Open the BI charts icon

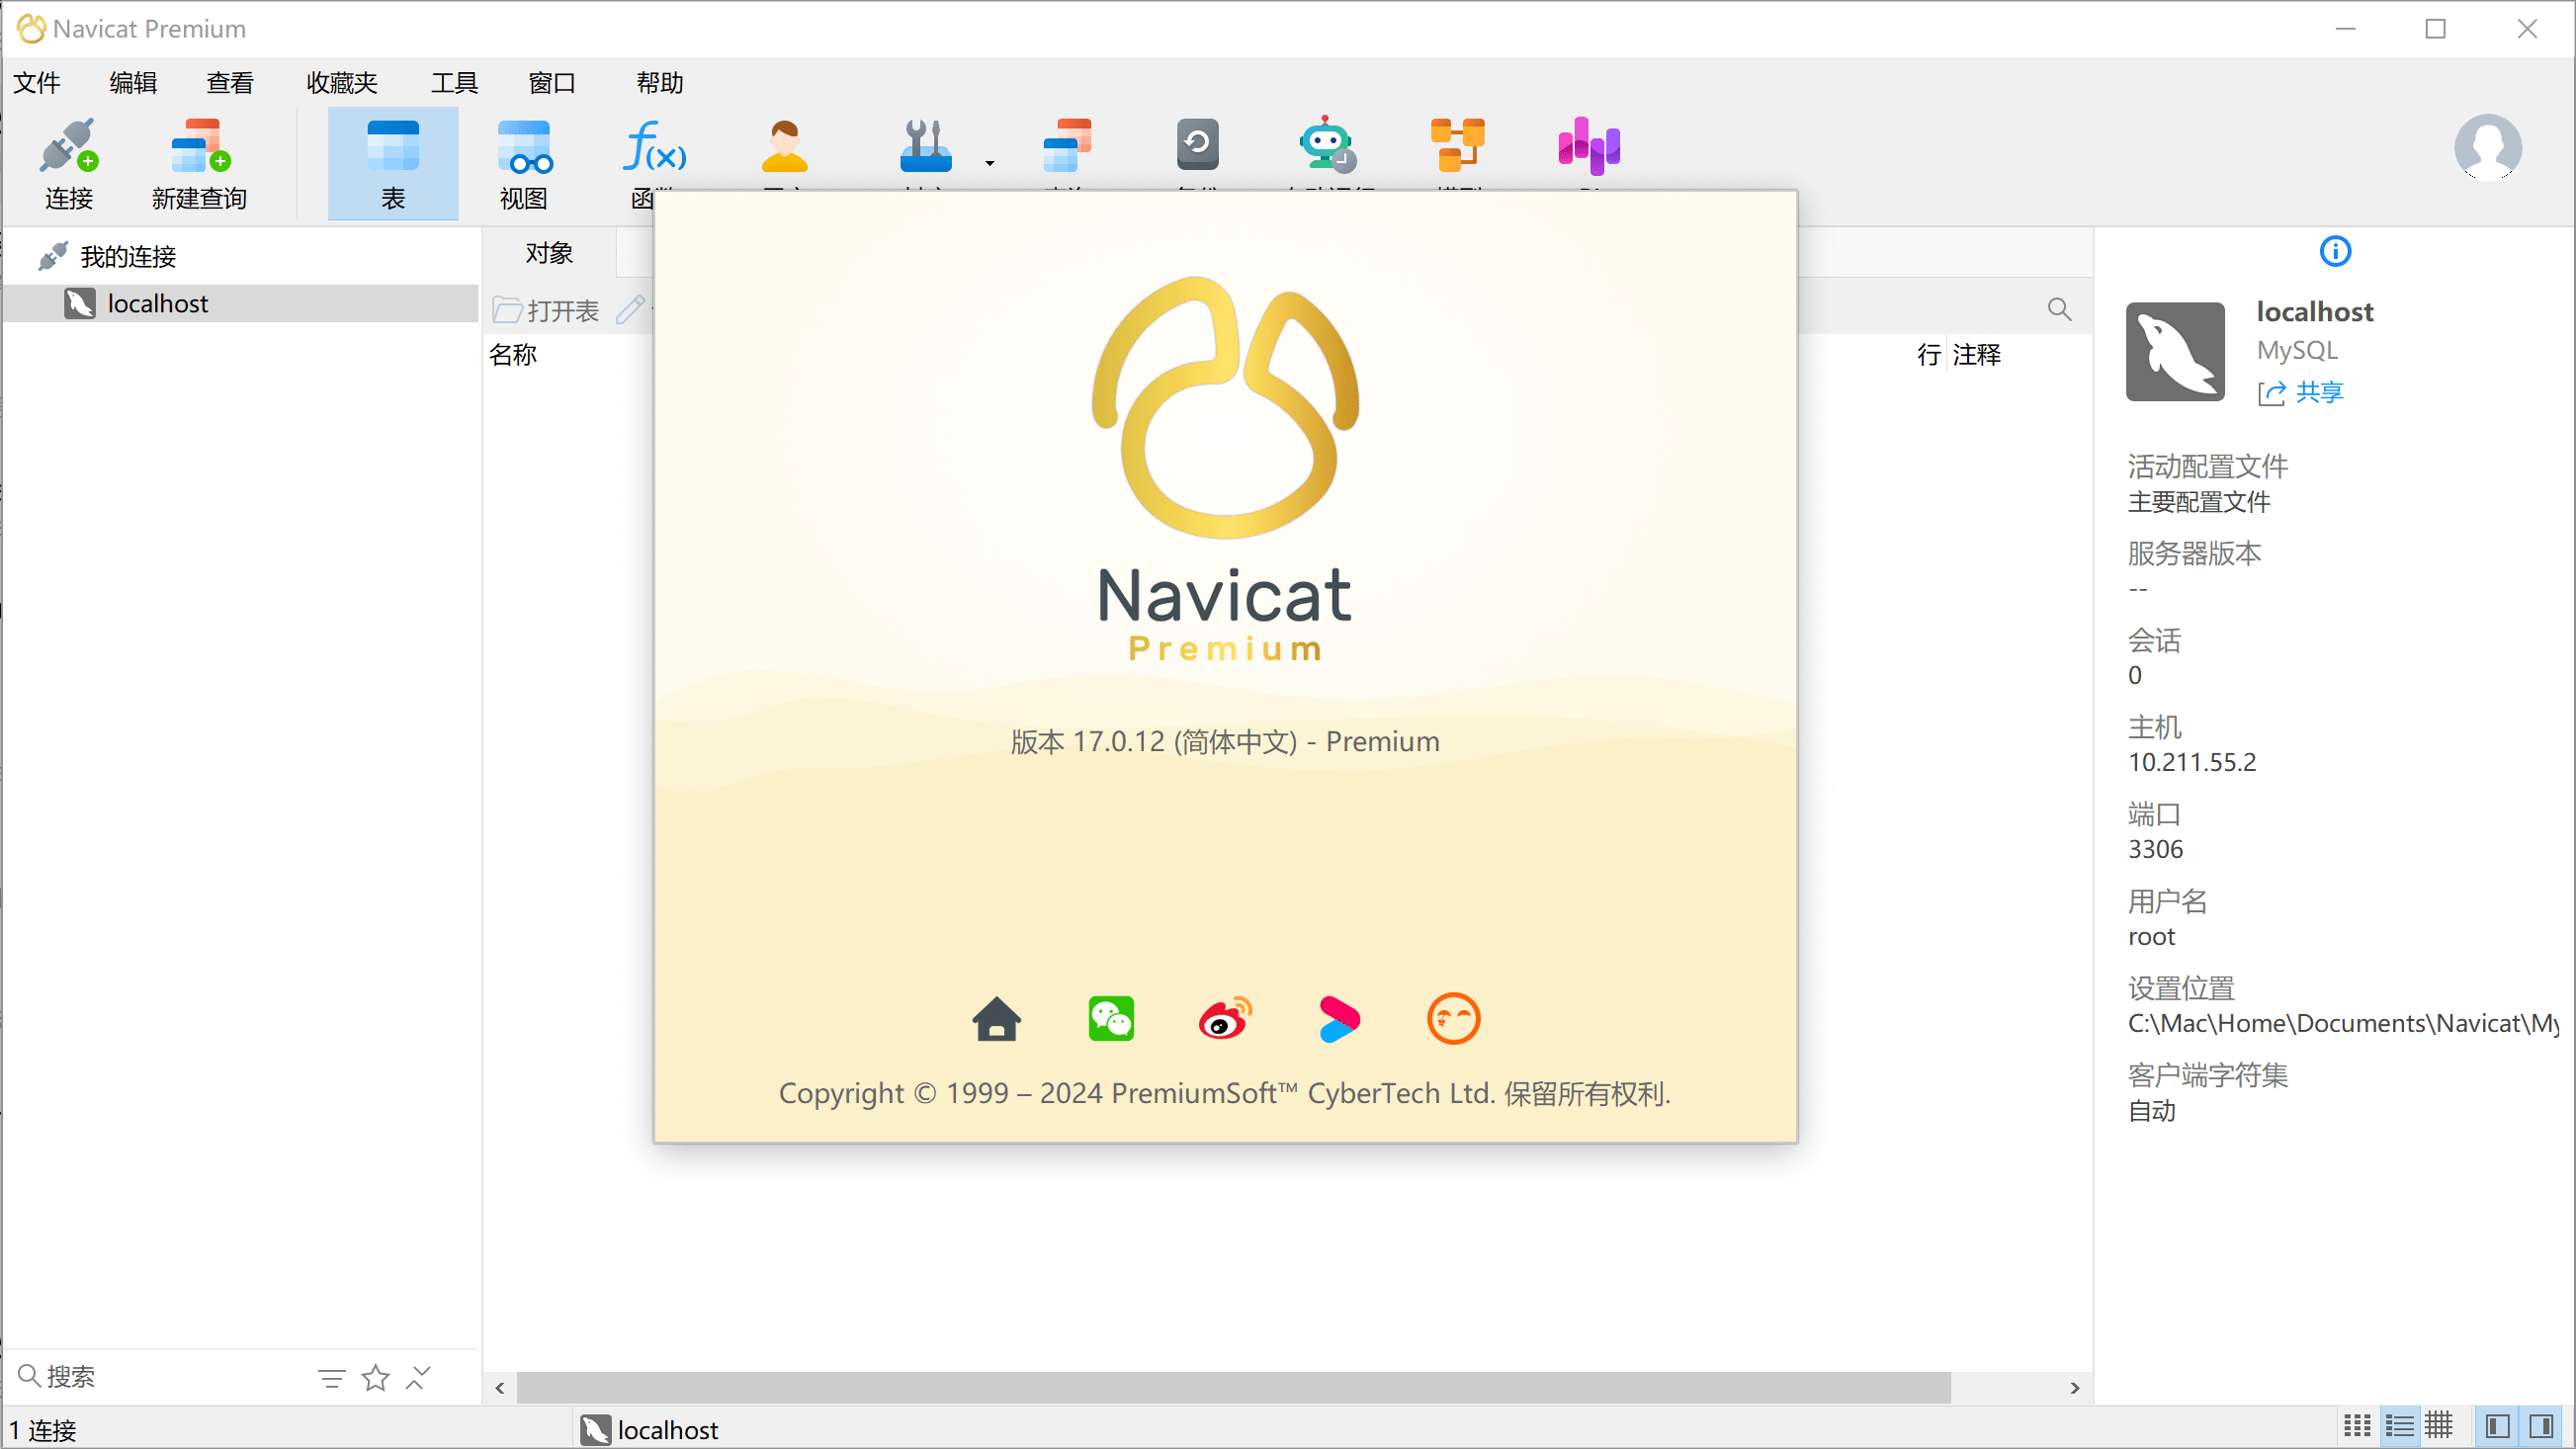click(x=1589, y=148)
